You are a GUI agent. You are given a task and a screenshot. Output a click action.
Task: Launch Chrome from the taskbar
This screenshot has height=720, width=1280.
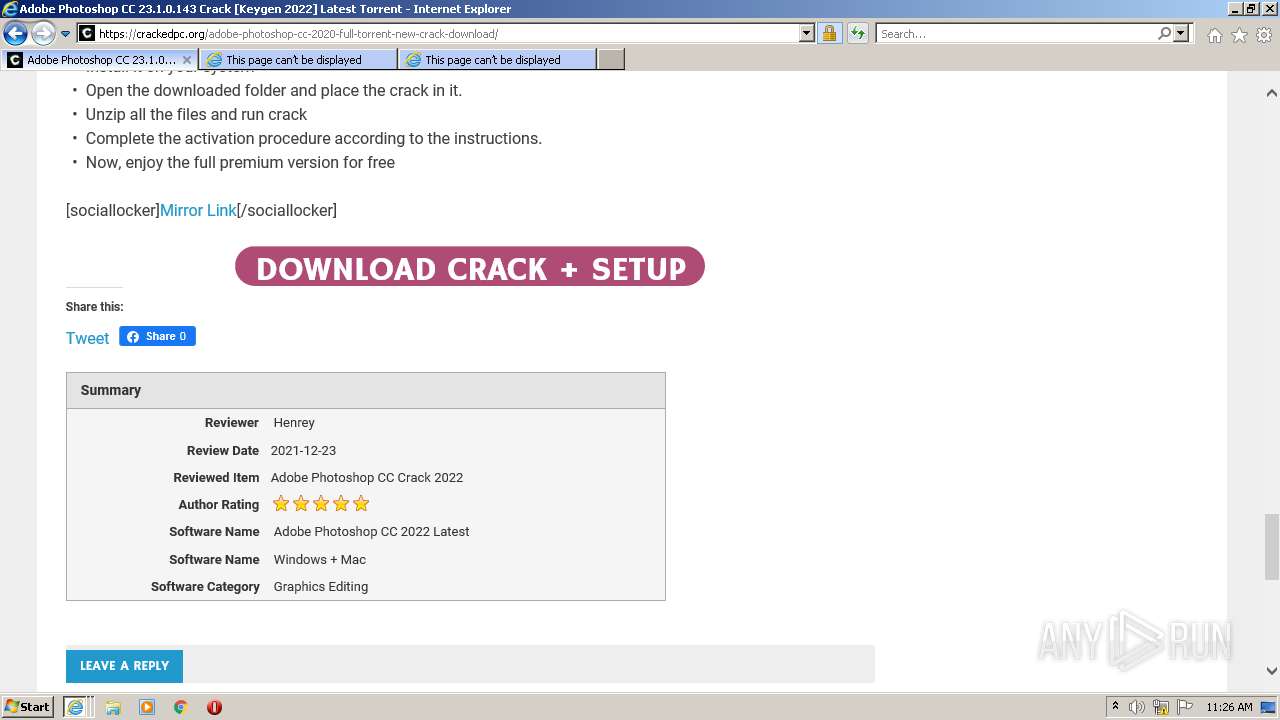click(x=181, y=707)
